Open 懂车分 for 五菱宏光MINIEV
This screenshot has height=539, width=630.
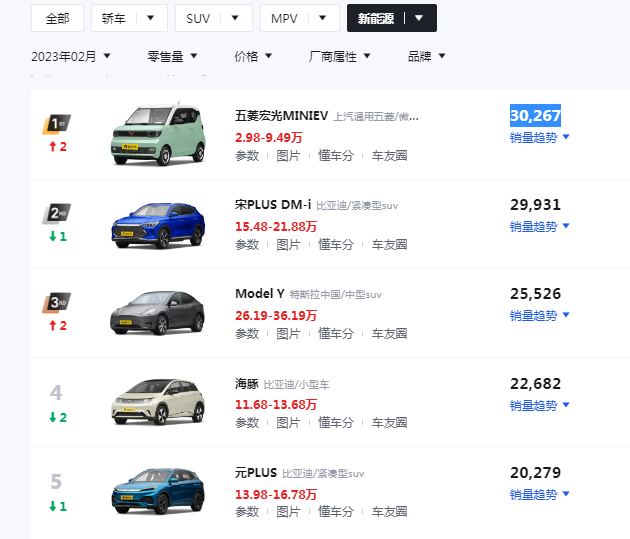[x=336, y=155]
